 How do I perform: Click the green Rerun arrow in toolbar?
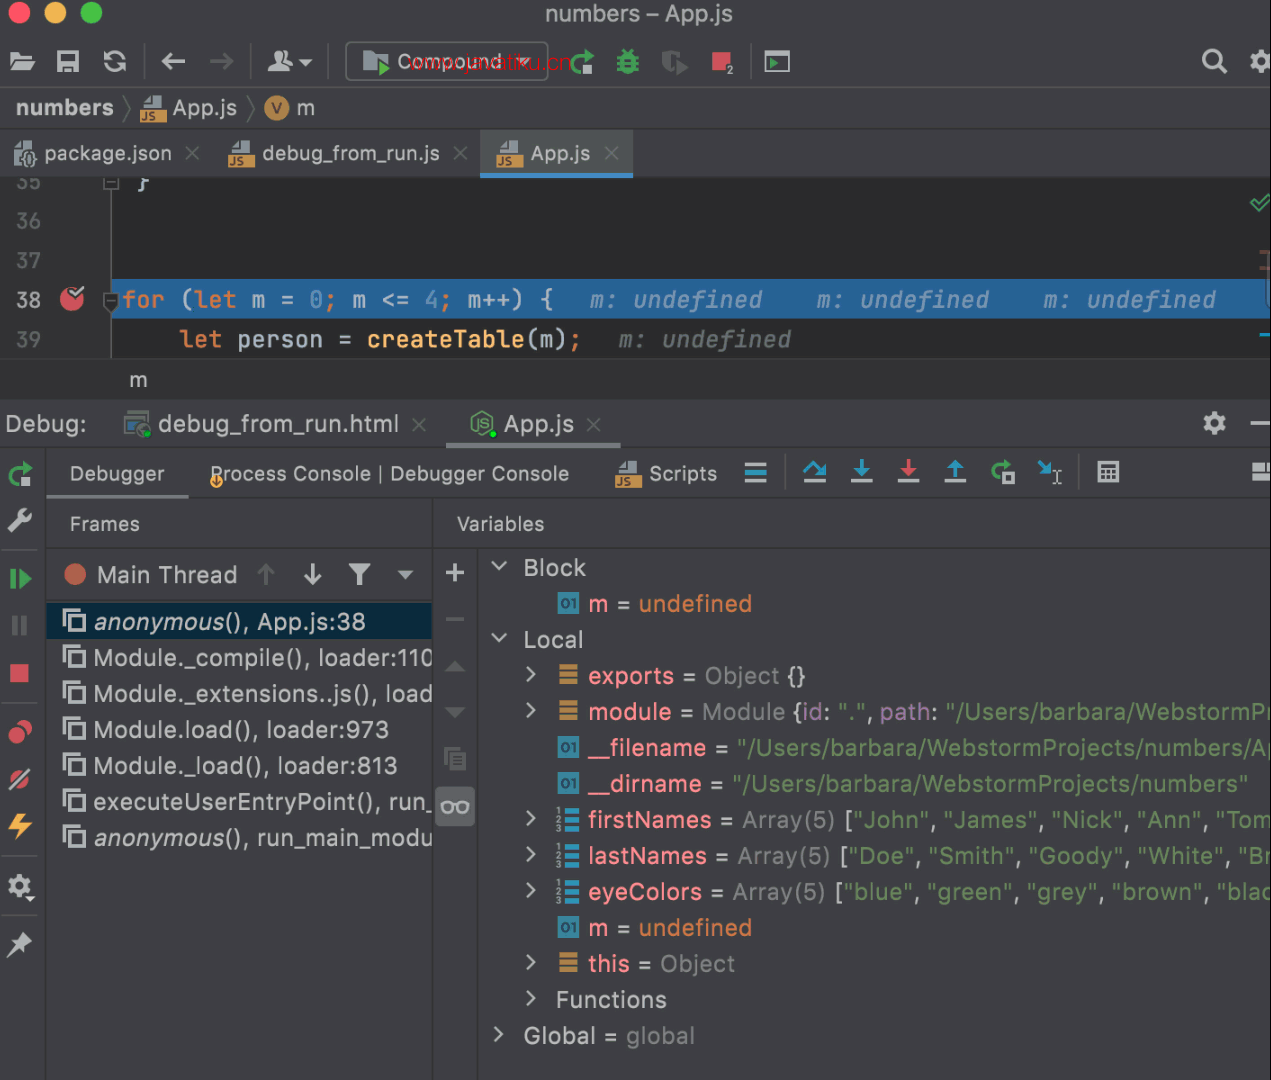(x=582, y=62)
